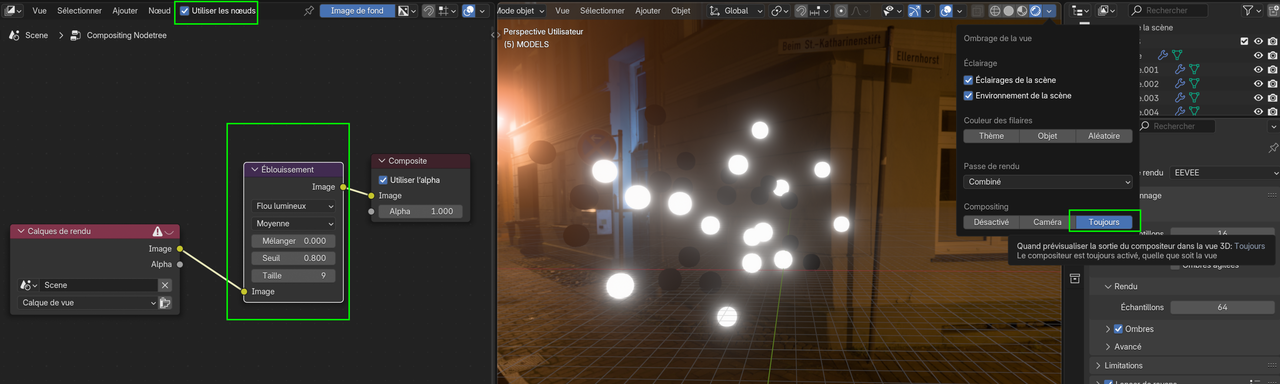This screenshot has height=384, width=1280.
Task: Toggle Environnement de la scène checkbox
Action: point(968,96)
